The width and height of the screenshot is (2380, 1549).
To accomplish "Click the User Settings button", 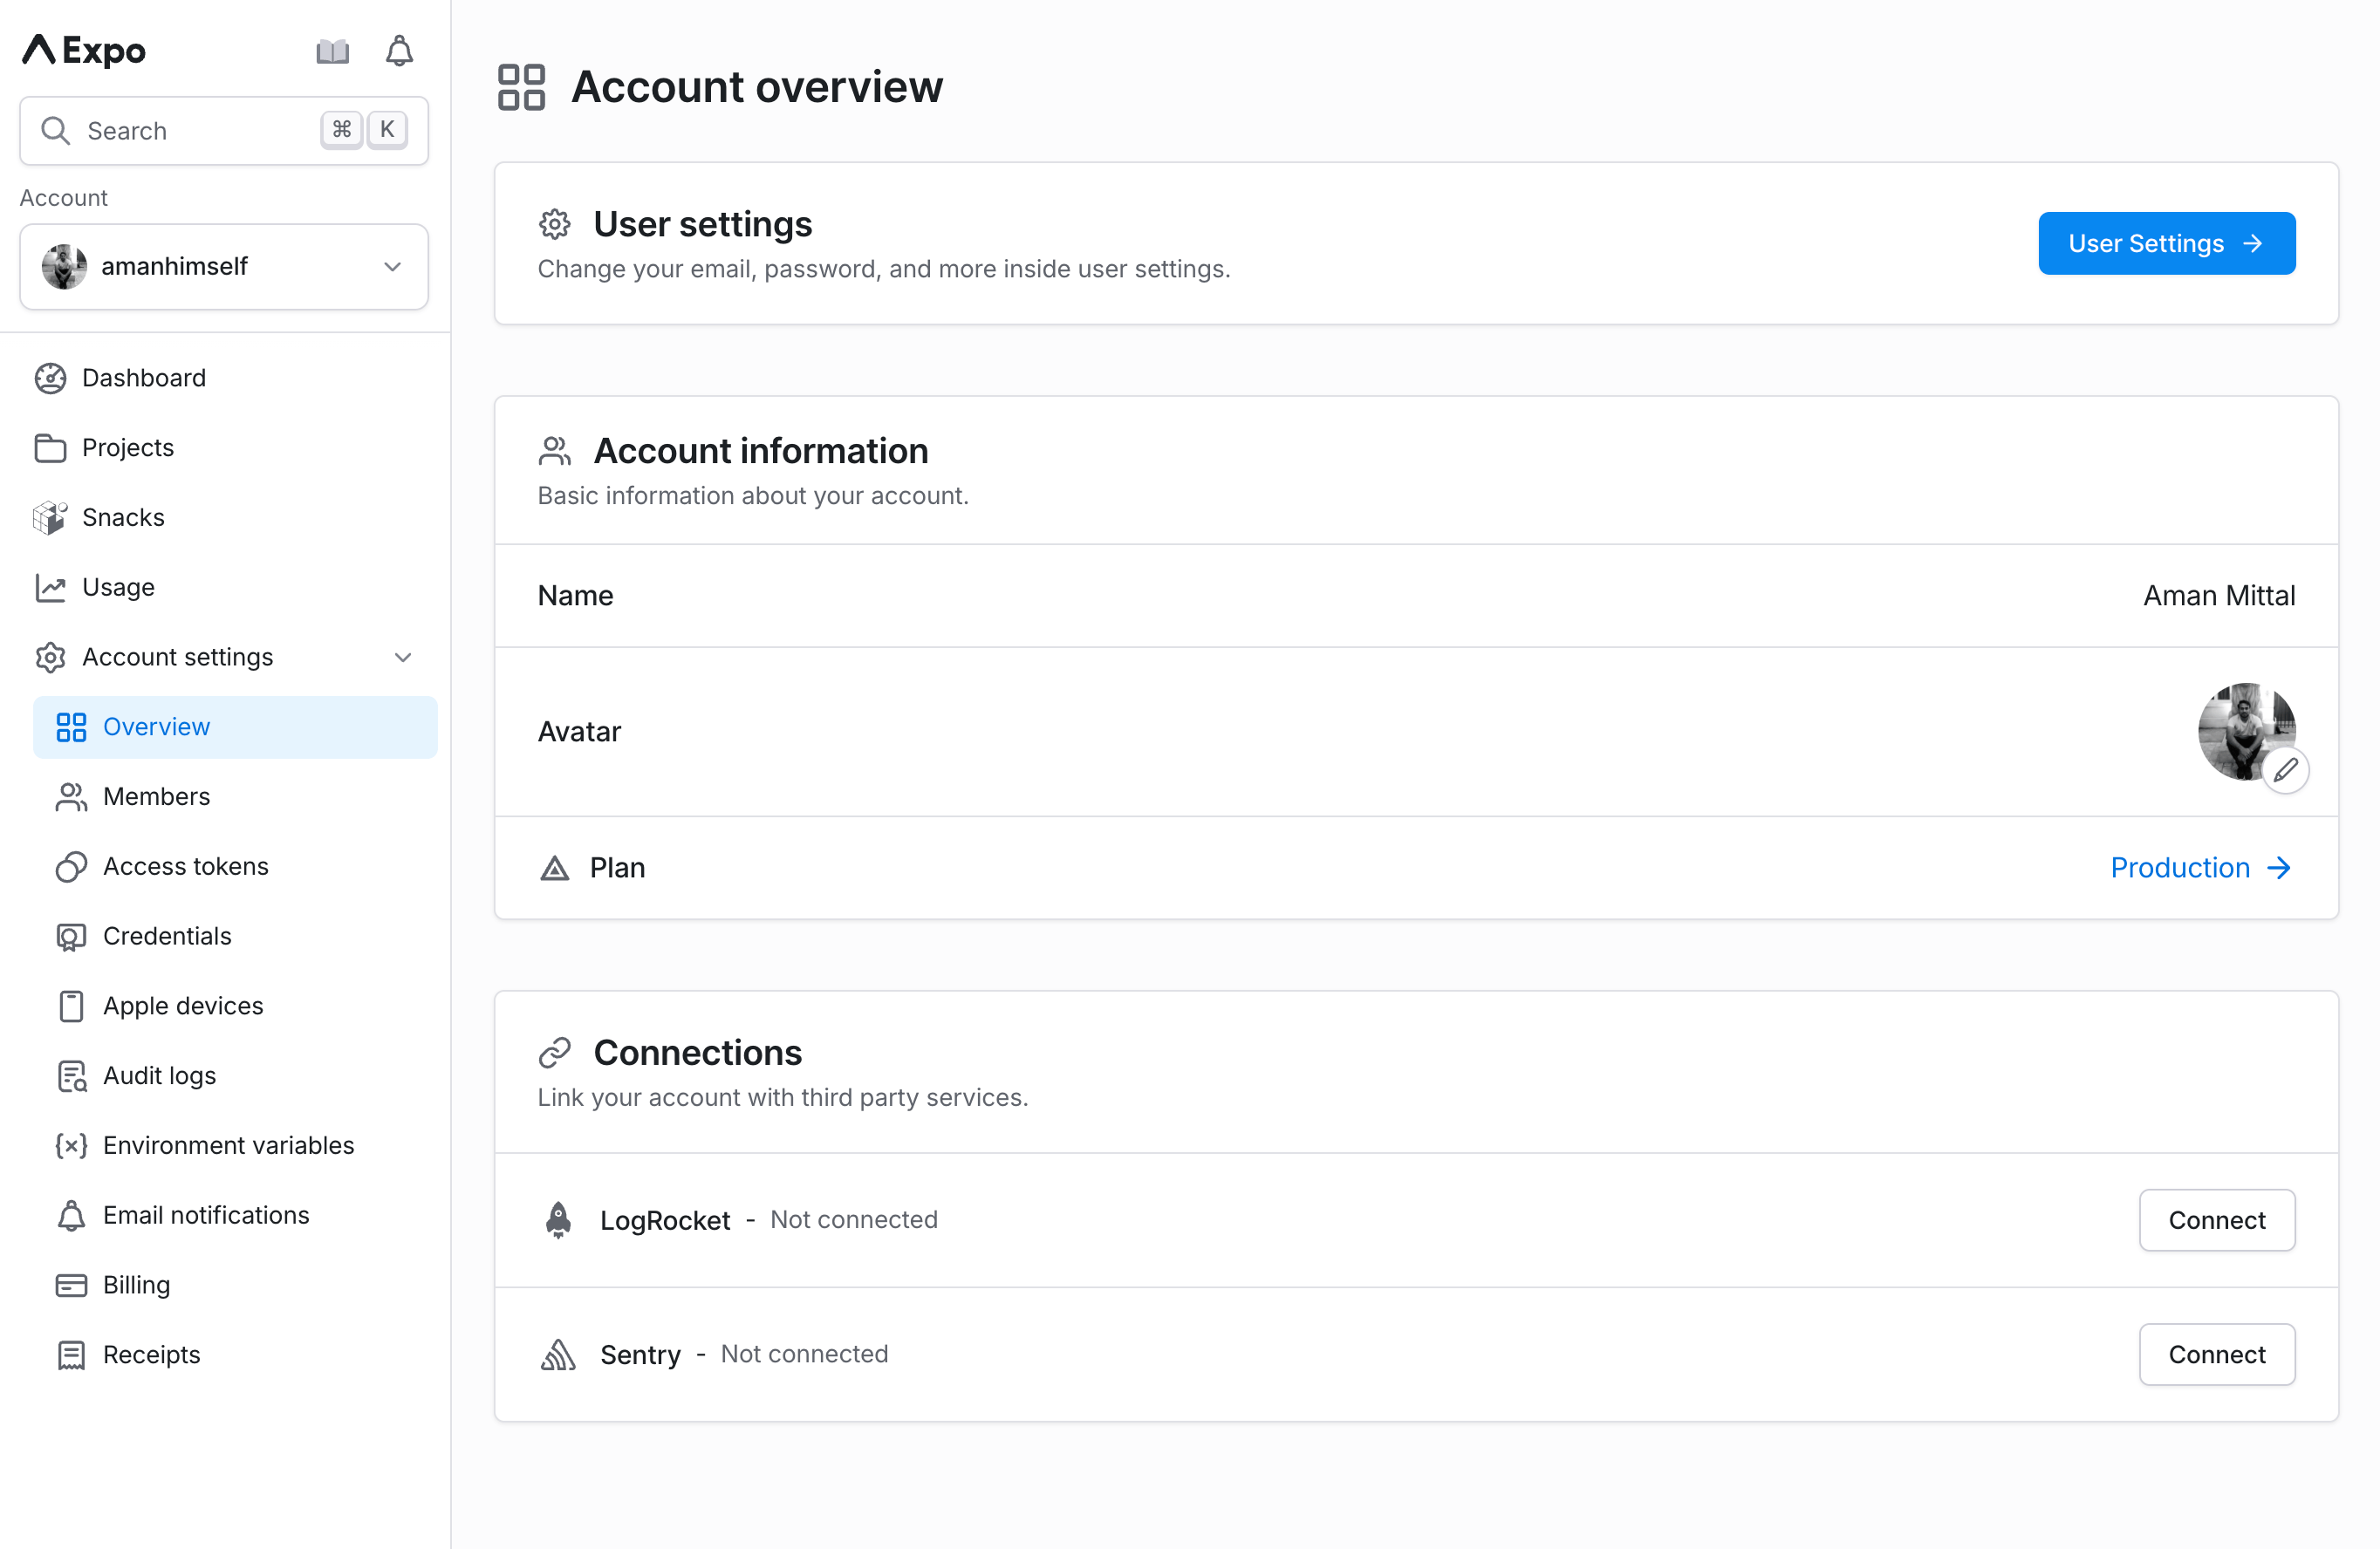I will coord(2166,243).
